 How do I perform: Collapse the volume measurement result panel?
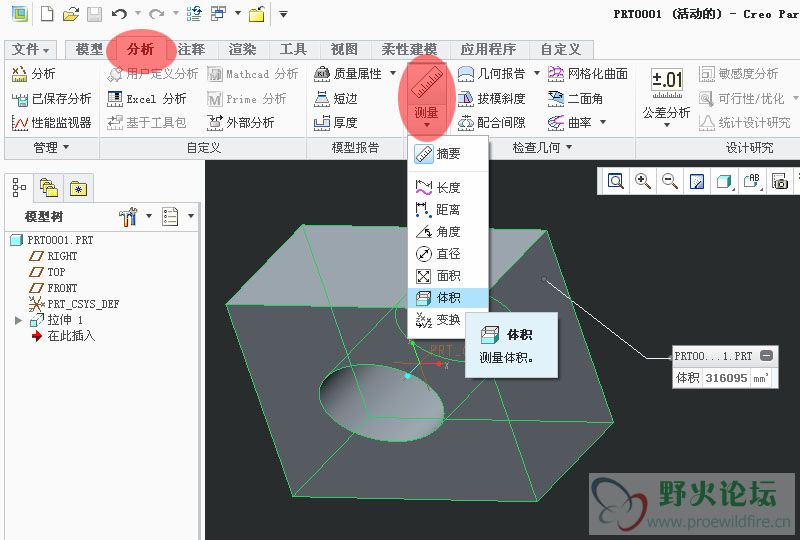pyautogui.click(x=766, y=355)
